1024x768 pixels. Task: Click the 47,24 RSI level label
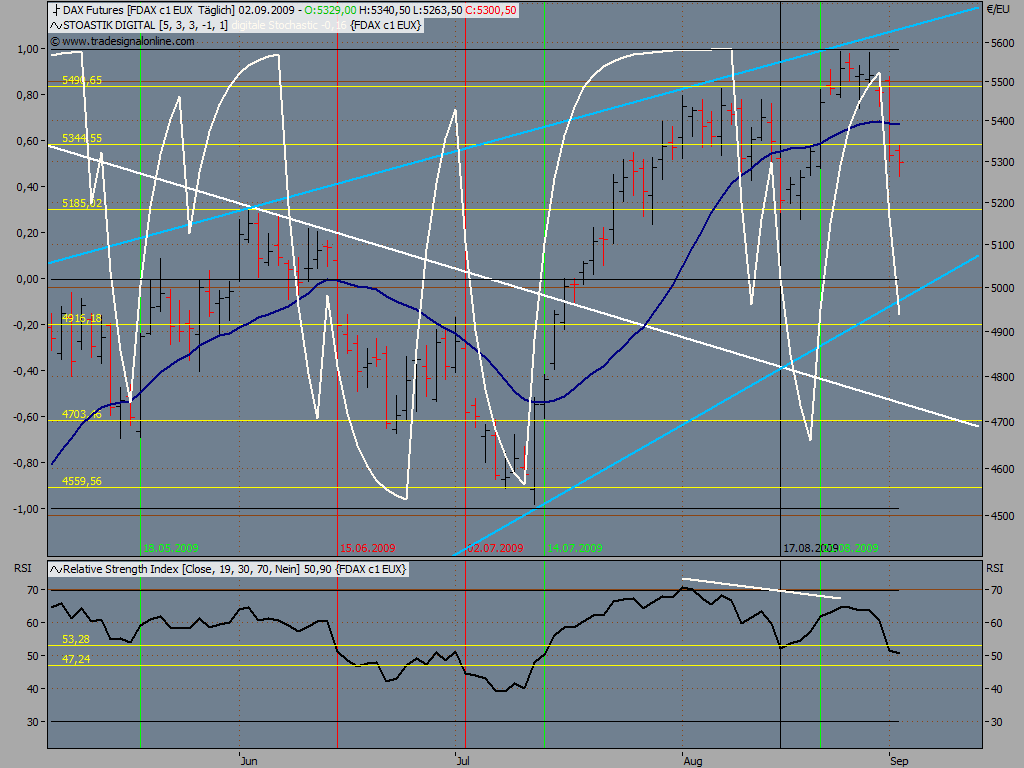(76, 660)
